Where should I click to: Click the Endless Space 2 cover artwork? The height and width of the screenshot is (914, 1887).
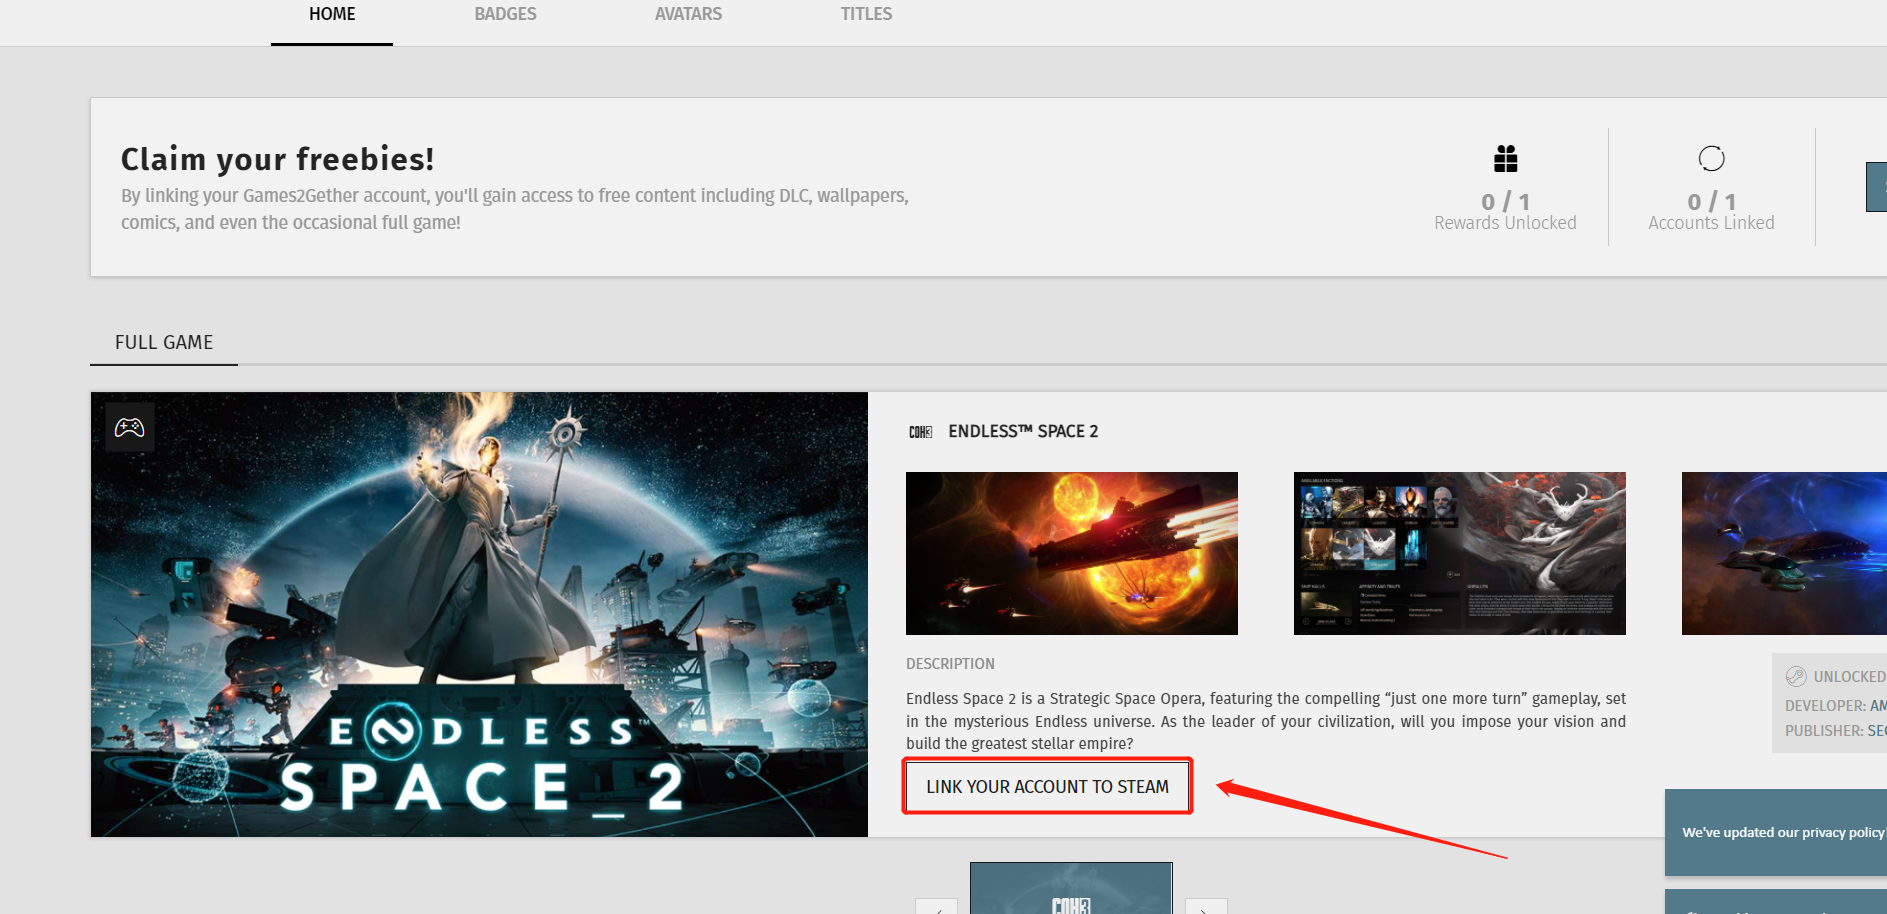479,614
